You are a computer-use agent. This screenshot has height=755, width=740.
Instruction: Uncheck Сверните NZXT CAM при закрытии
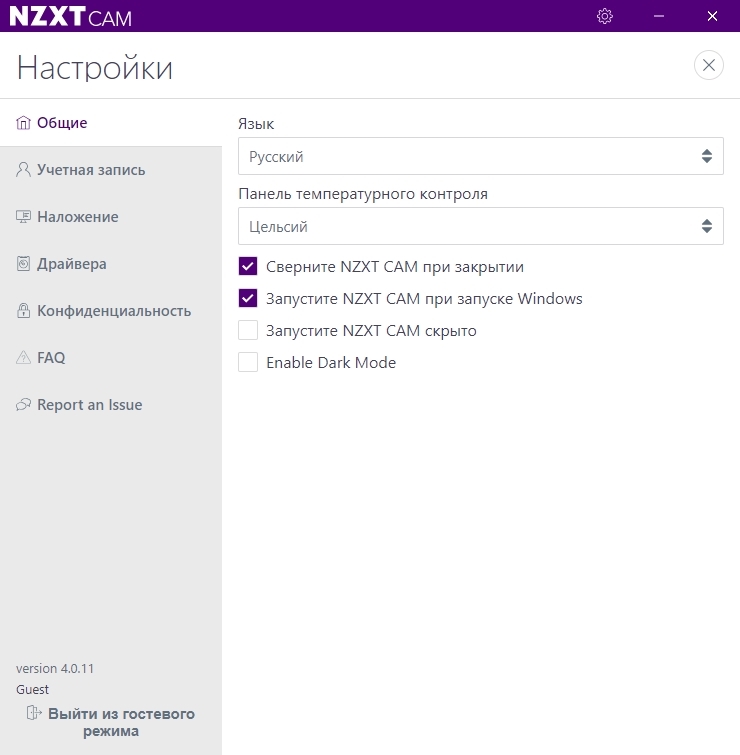tap(248, 267)
